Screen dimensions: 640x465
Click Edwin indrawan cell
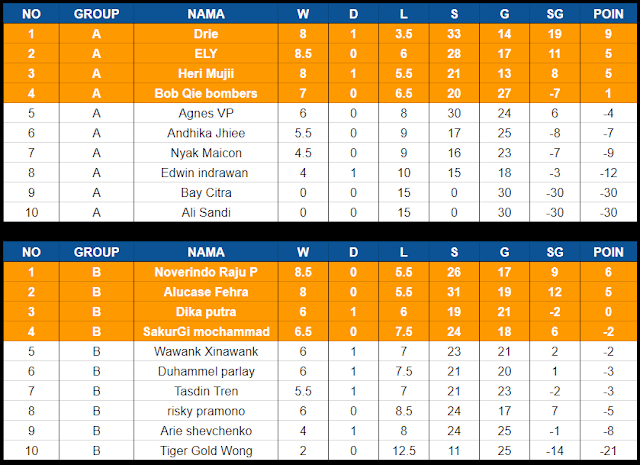coord(206,173)
